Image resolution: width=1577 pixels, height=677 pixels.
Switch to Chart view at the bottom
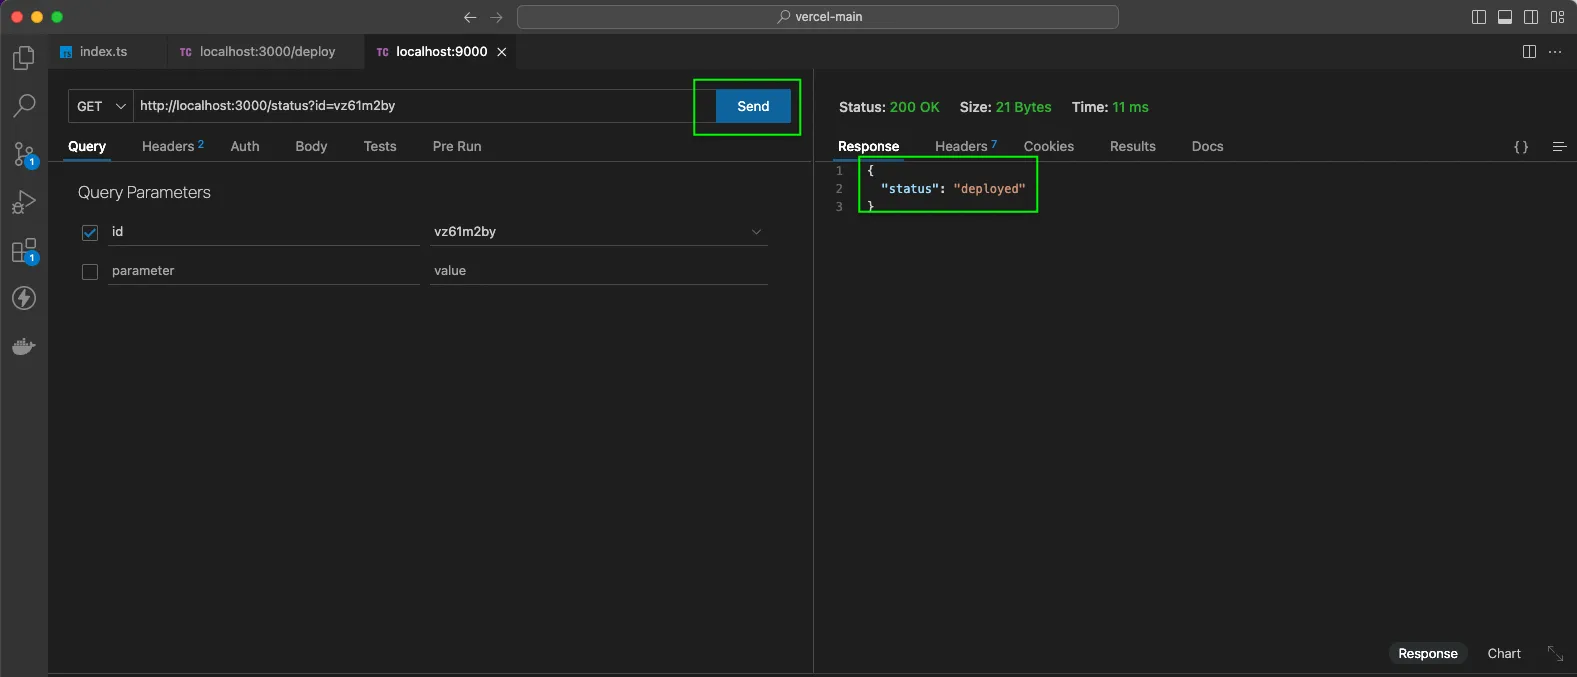pyautogui.click(x=1504, y=653)
